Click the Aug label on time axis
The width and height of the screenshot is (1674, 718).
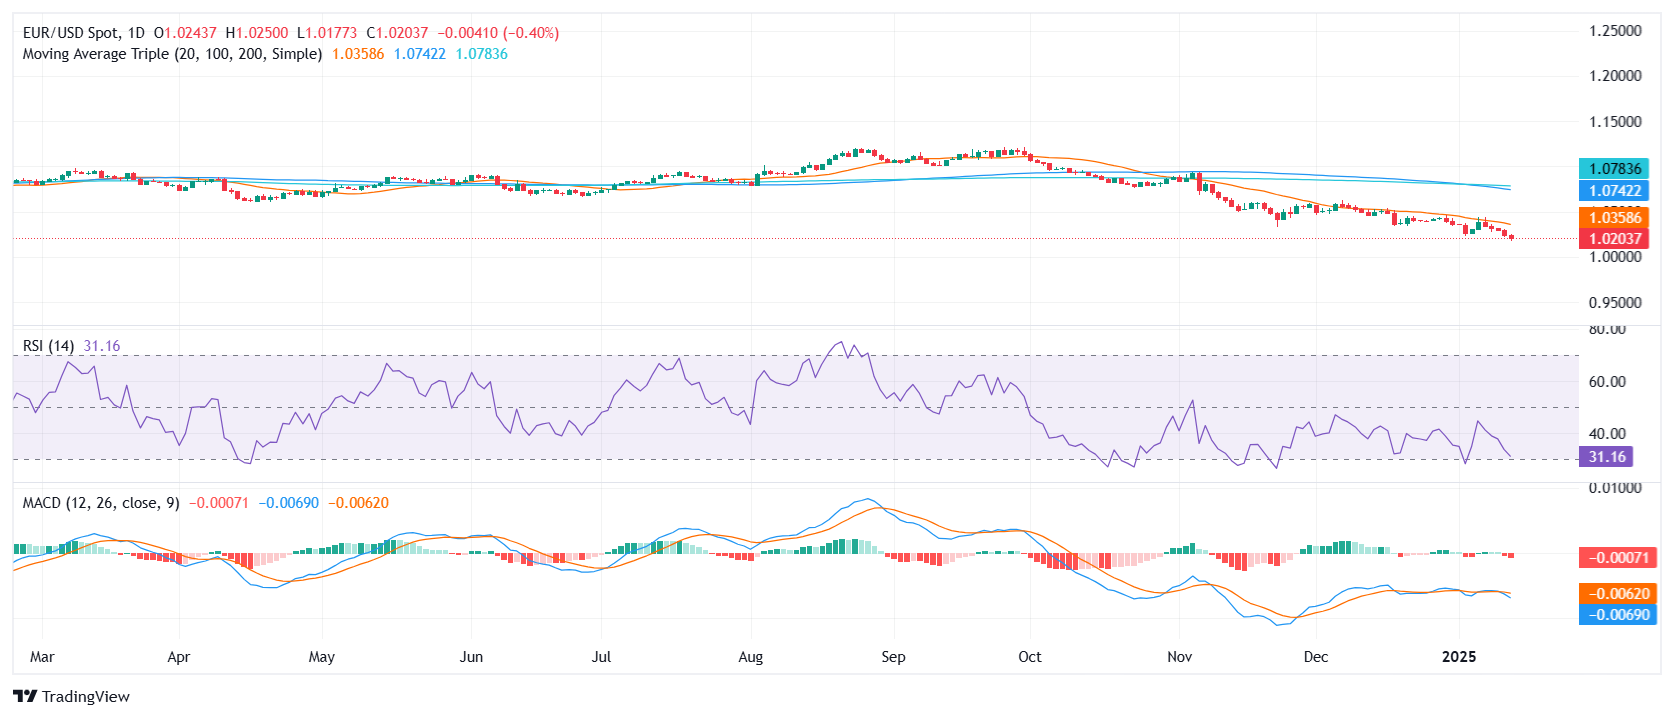click(x=750, y=657)
